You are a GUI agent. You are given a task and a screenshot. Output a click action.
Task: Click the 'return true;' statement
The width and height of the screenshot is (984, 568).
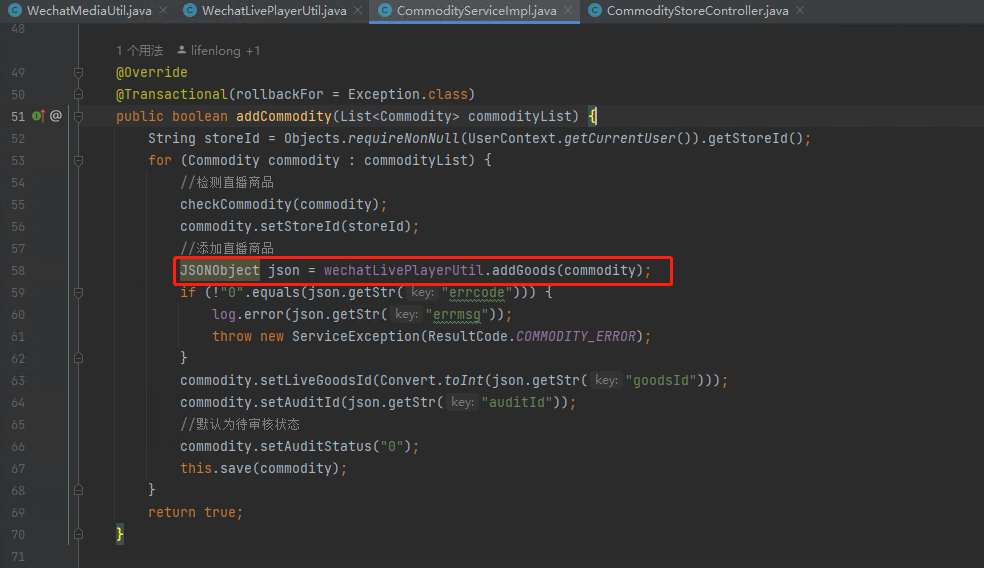click(x=195, y=512)
